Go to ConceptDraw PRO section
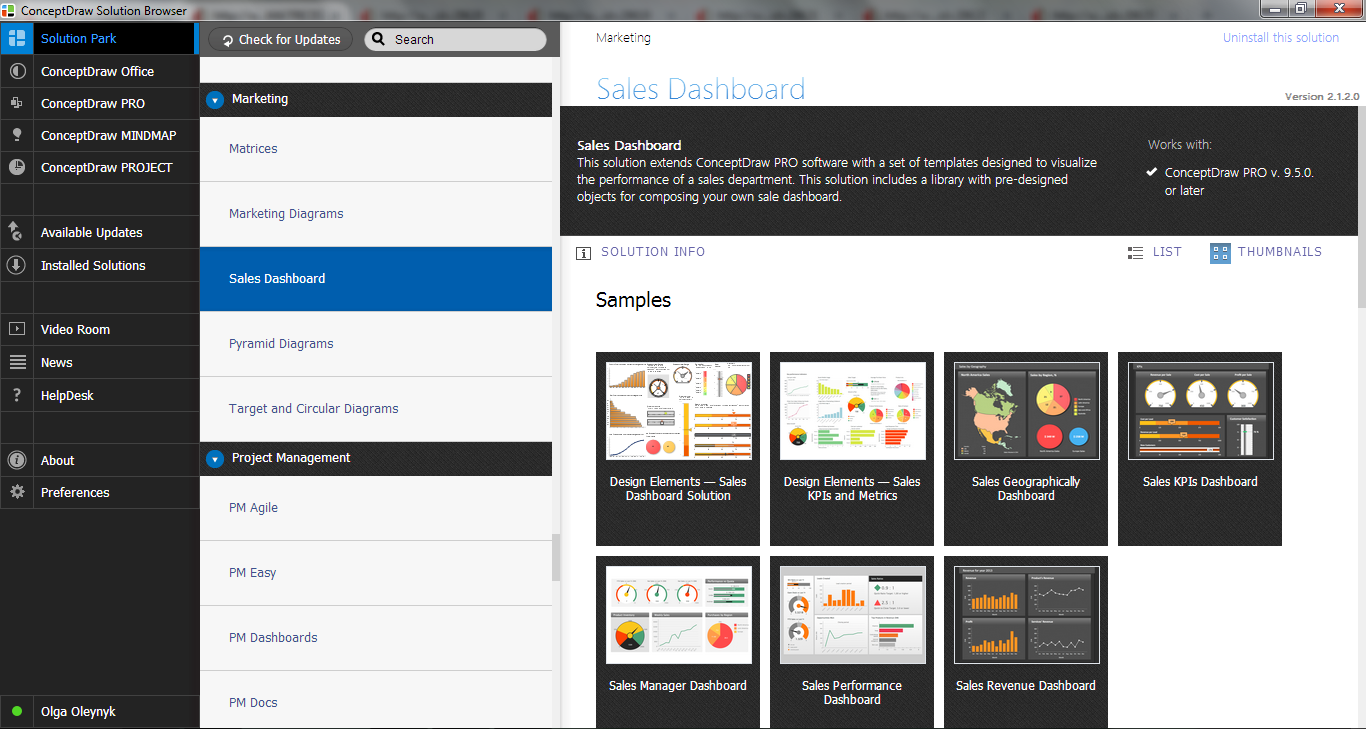 [x=98, y=103]
